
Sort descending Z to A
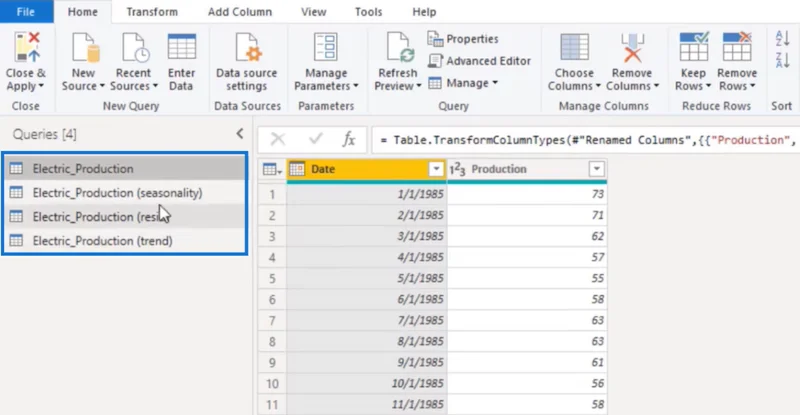coord(782,60)
